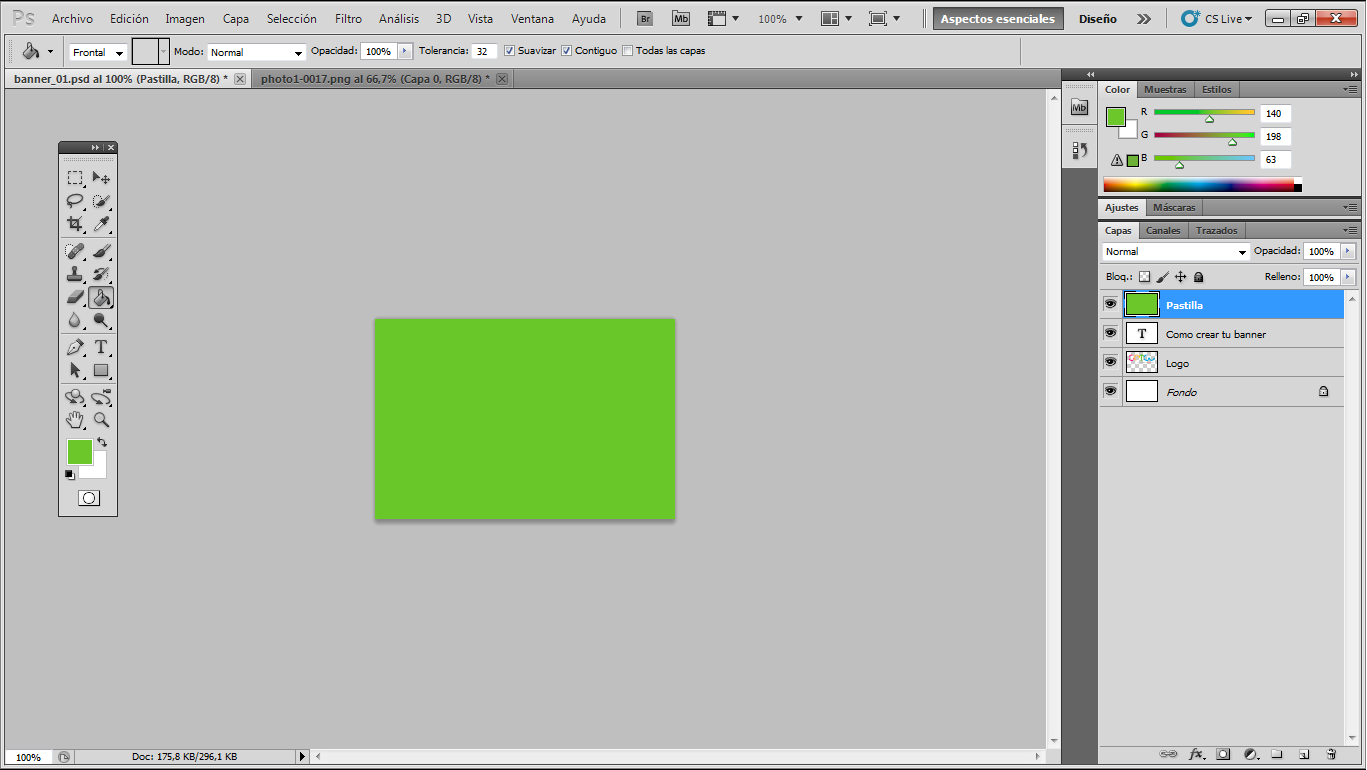Image resolution: width=1367 pixels, height=770 pixels.
Task: Select the History Brush tool
Action: (x=101, y=274)
